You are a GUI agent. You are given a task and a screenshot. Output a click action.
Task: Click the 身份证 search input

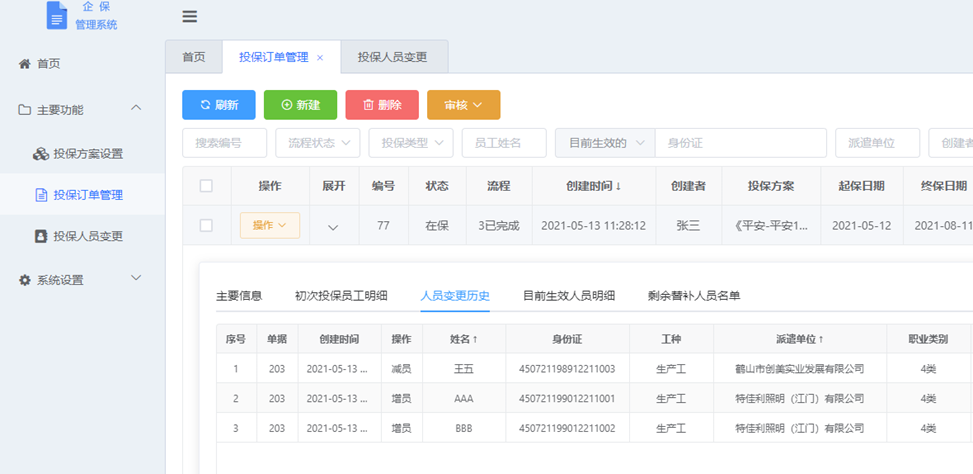coord(740,143)
